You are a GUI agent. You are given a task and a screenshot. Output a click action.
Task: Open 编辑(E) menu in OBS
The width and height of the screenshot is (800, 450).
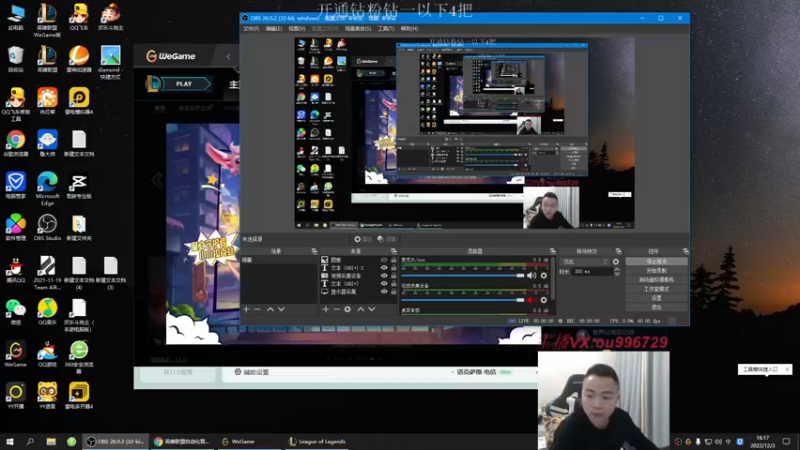(x=274, y=29)
